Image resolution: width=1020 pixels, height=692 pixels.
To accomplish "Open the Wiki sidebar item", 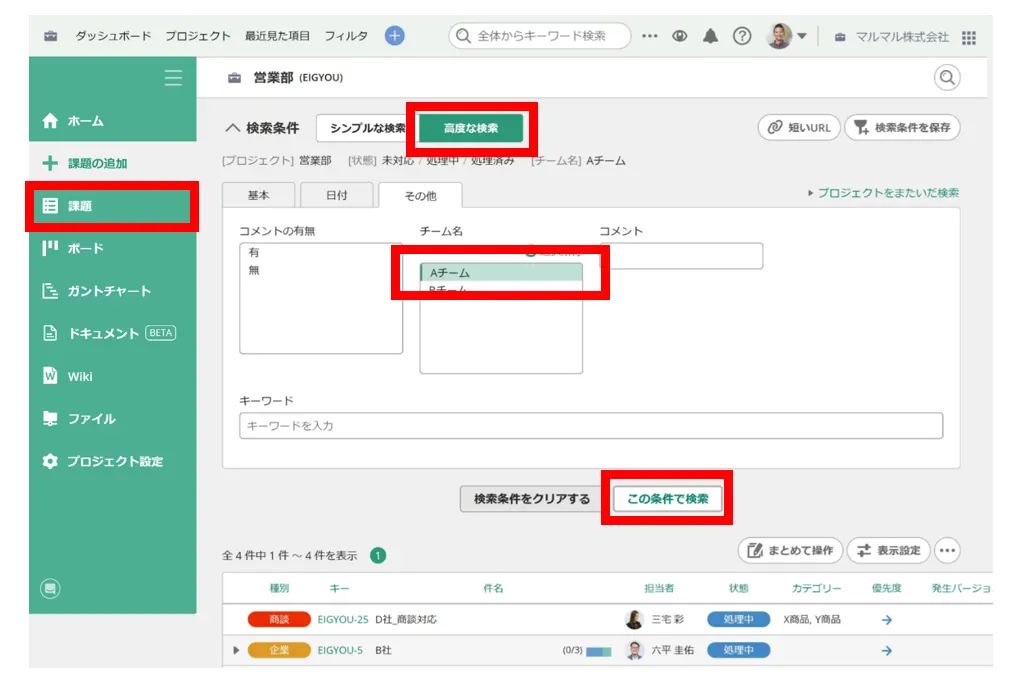I will point(80,376).
